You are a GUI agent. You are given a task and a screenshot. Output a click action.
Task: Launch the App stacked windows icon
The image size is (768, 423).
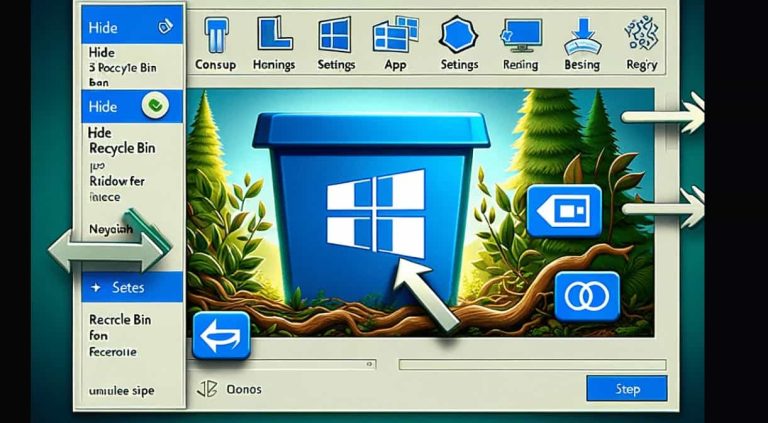pos(396,33)
